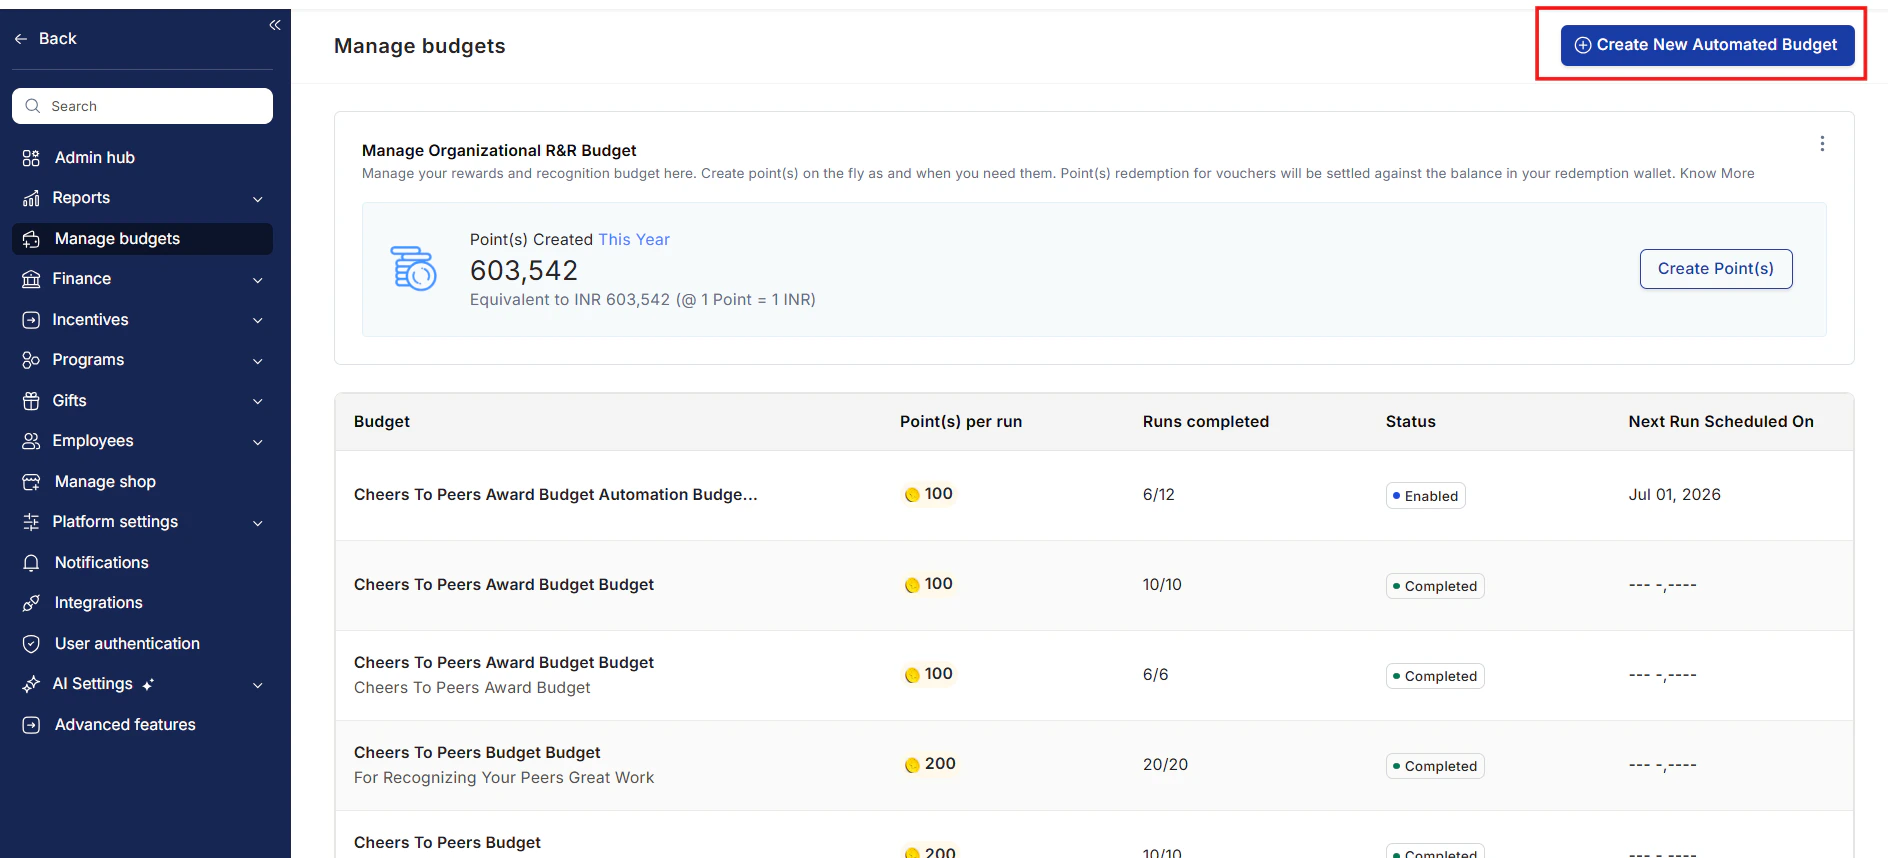
Task: Select Manage budgets in the sidebar
Action: [142, 239]
